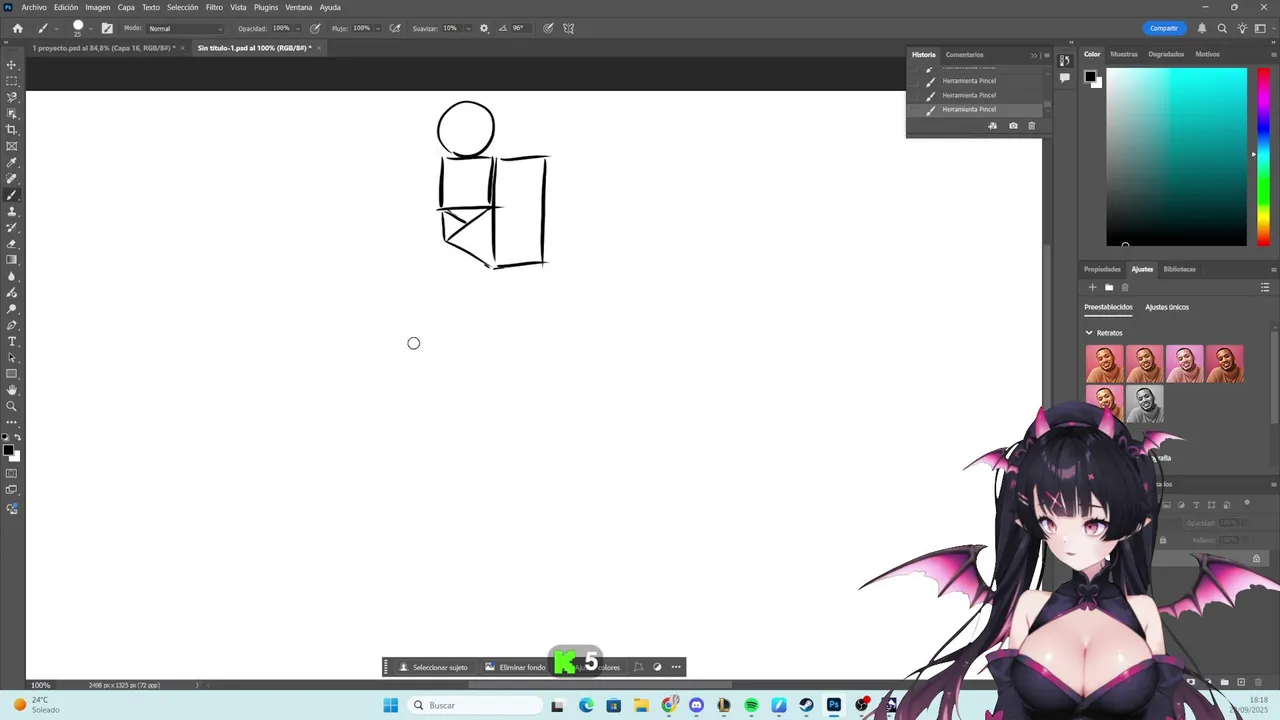Select the Gradient tool

(x=12, y=260)
